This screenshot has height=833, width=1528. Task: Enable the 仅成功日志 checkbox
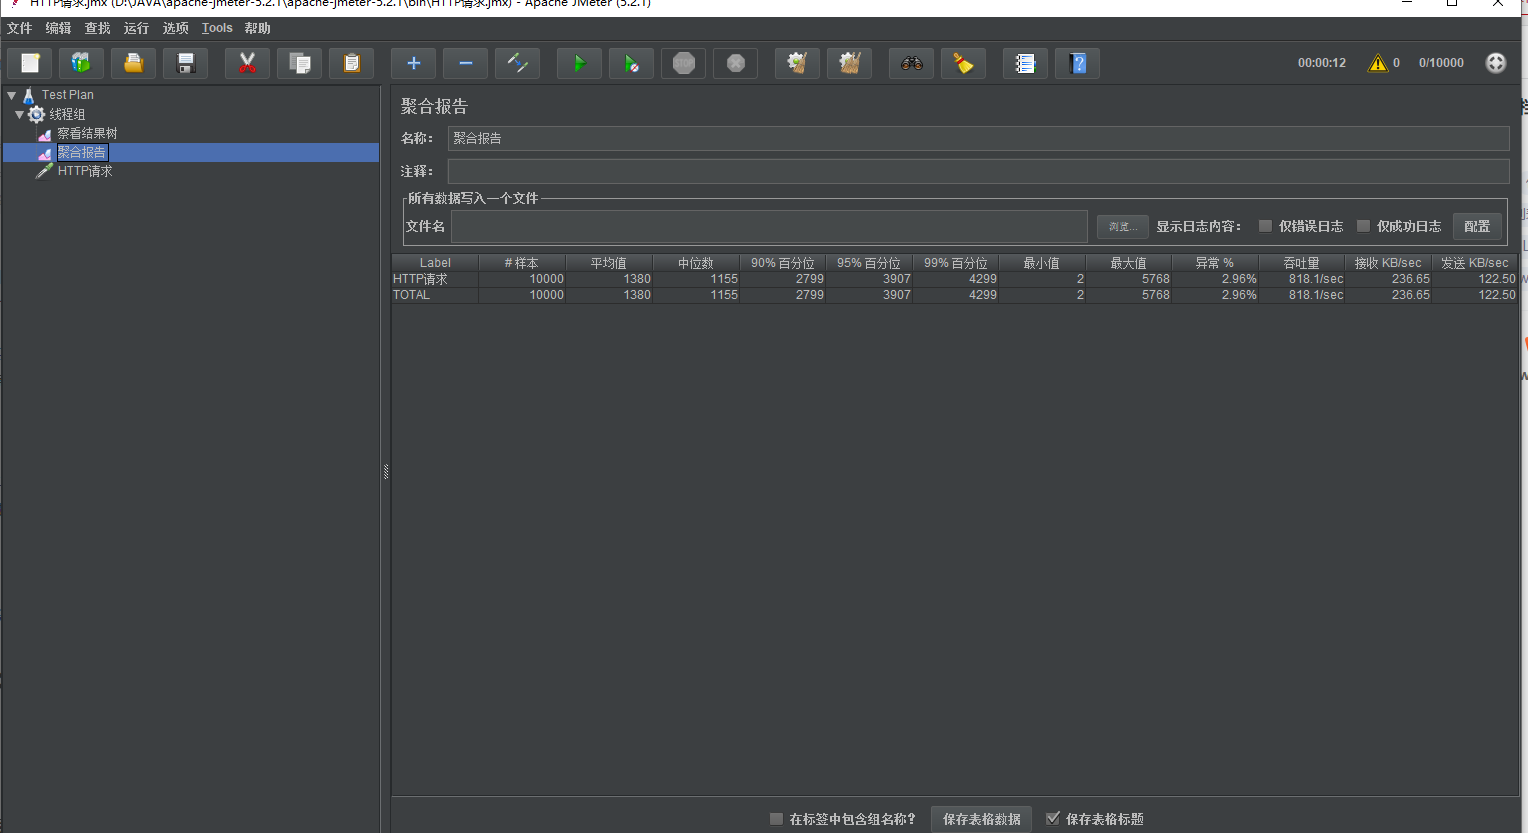click(x=1363, y=226)
